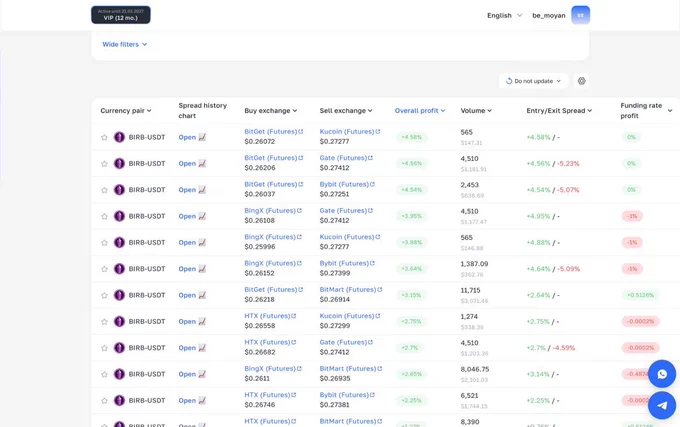This screenshot has width=680, height=427.
Task: Favorite the row with BitGet buy price $0.26206
Action: click(104, 164)
